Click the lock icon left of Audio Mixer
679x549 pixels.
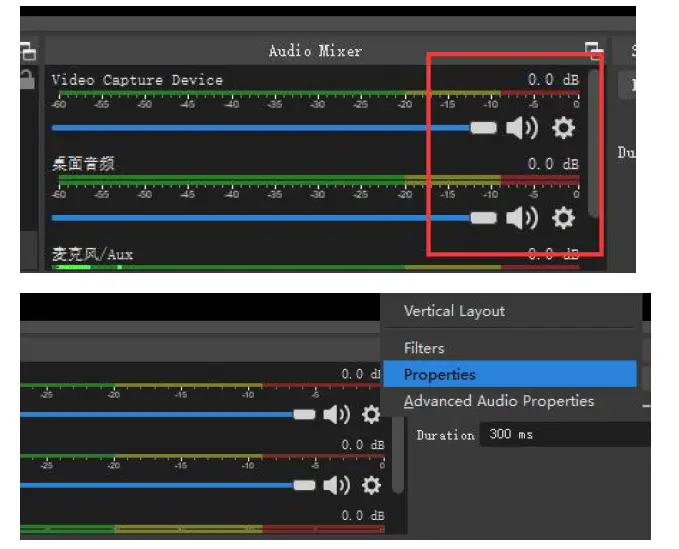27,80
